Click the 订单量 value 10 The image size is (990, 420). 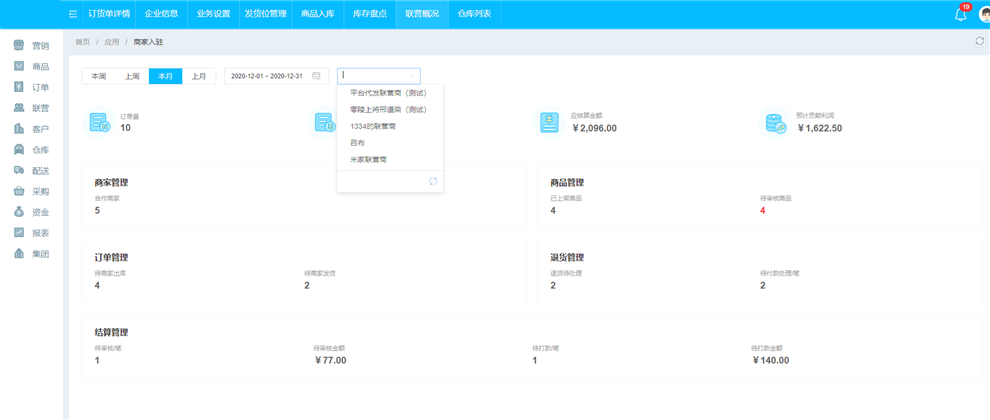point(125,128)
